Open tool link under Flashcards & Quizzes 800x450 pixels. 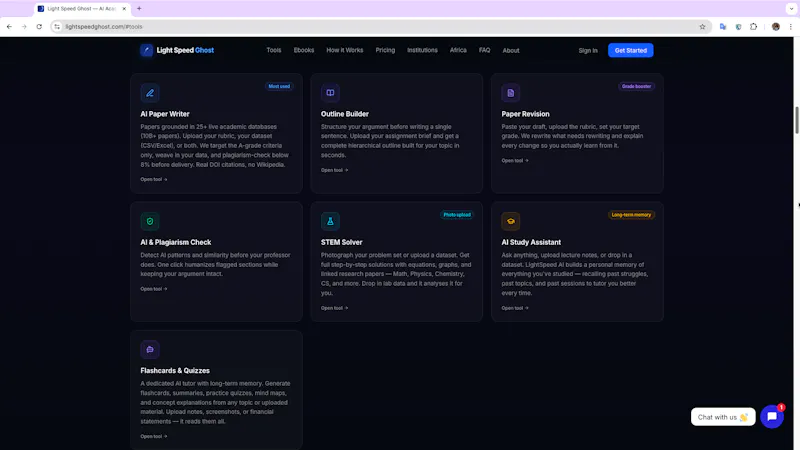coord(154,436)
